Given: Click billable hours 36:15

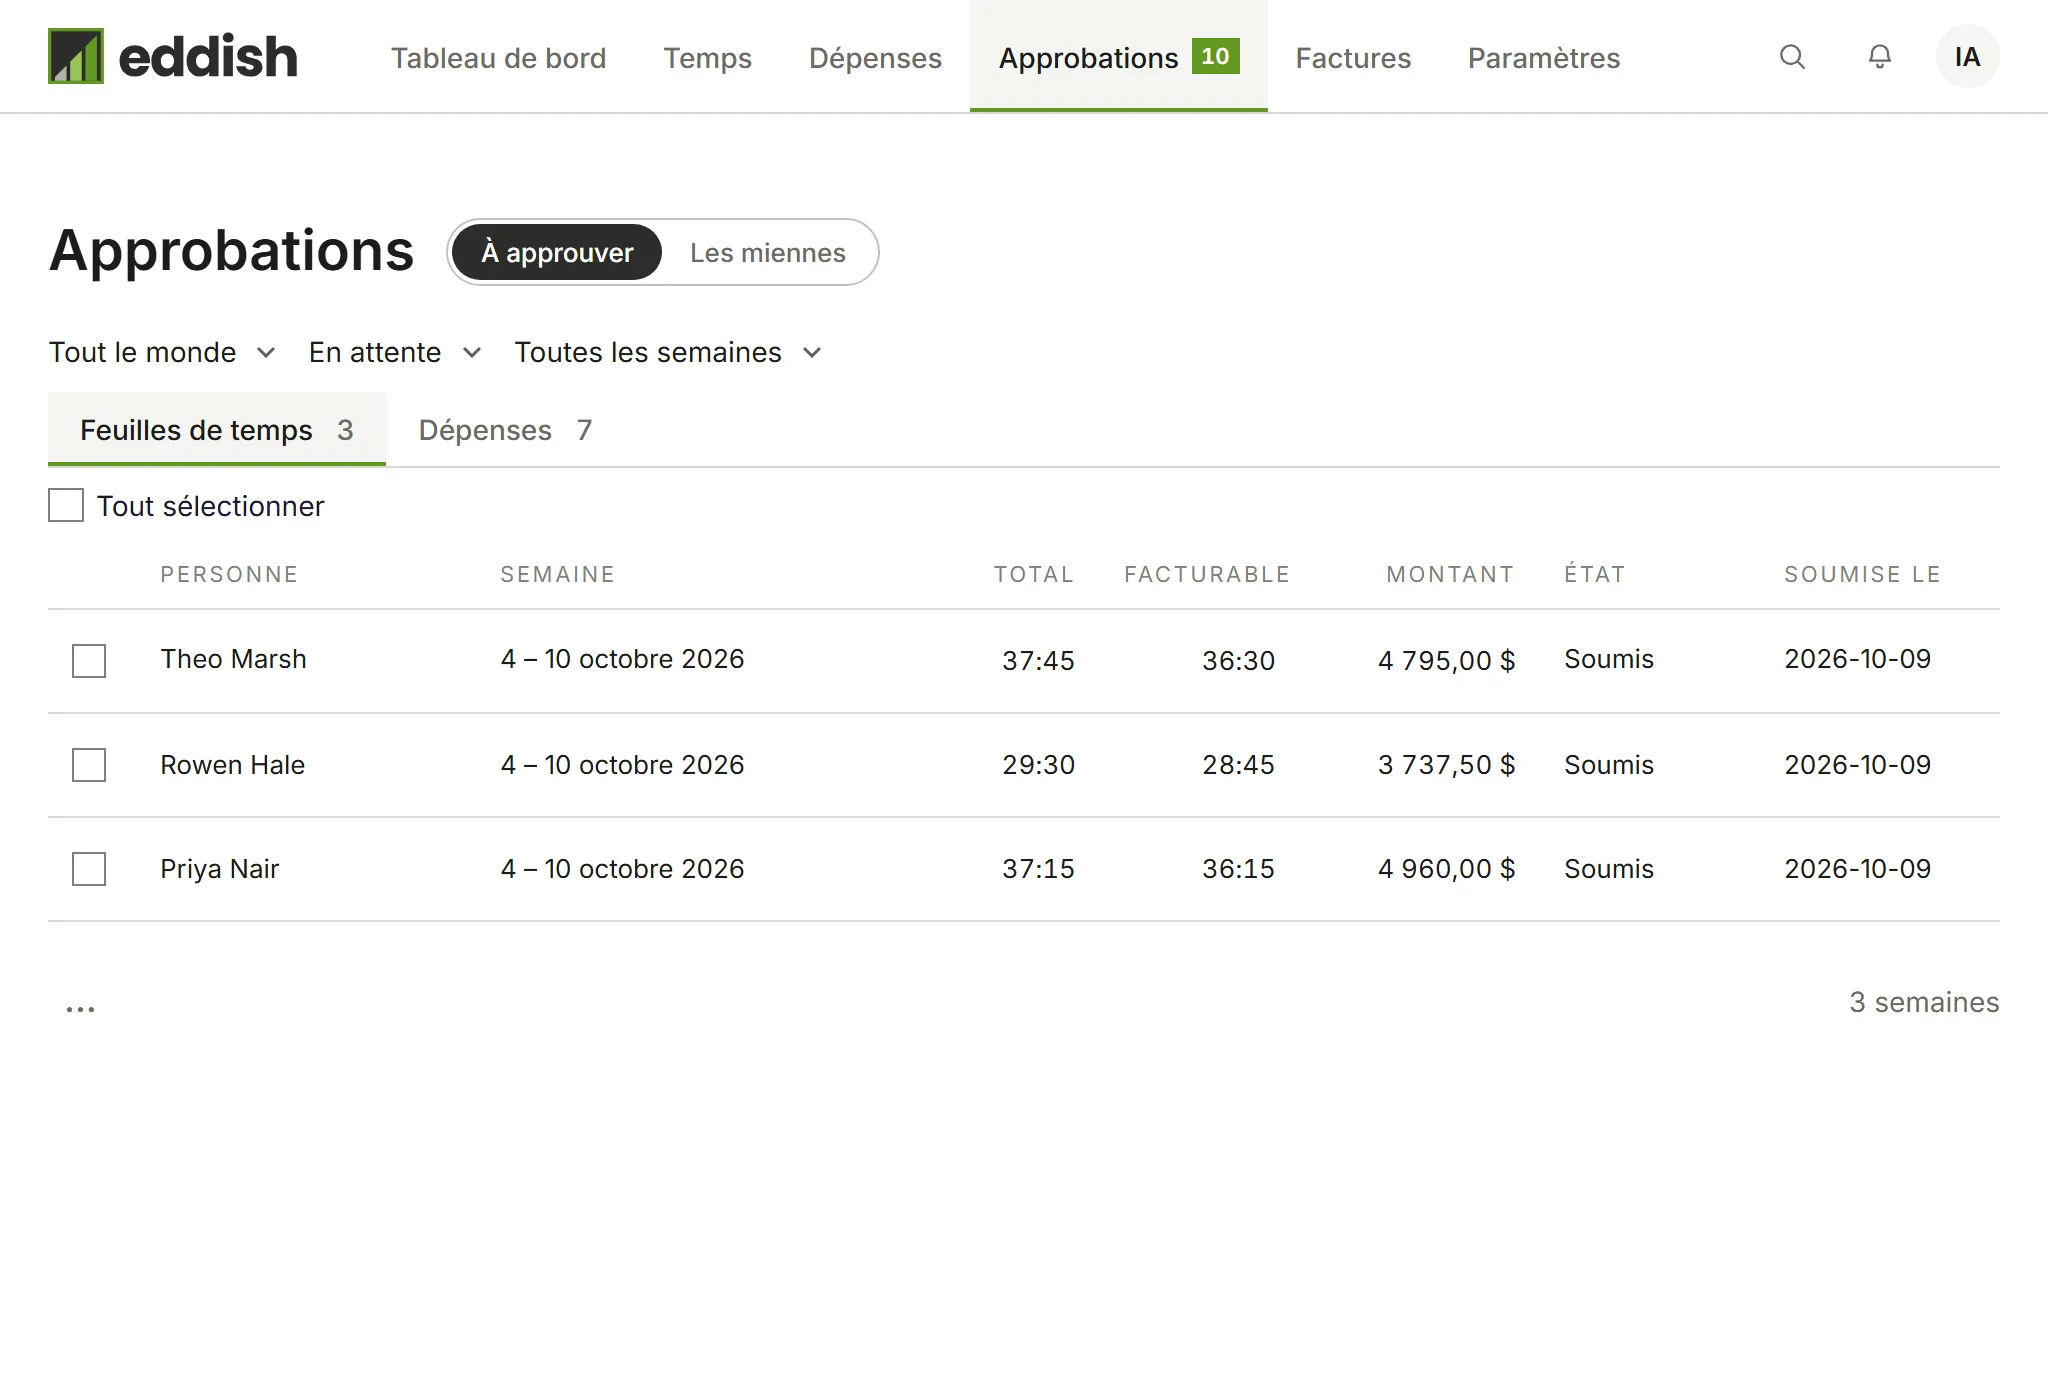Looking at the screenshot, I should [x=1238, y=869].
